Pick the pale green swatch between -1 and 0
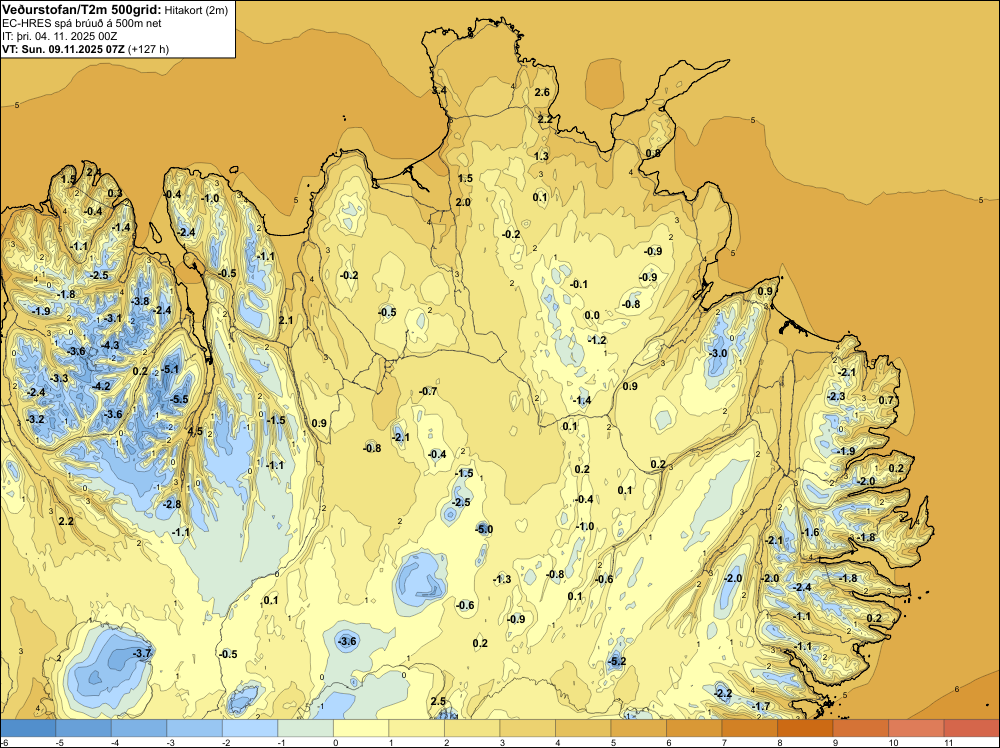This screenshot has width=1000, height=748. [305, 728]
